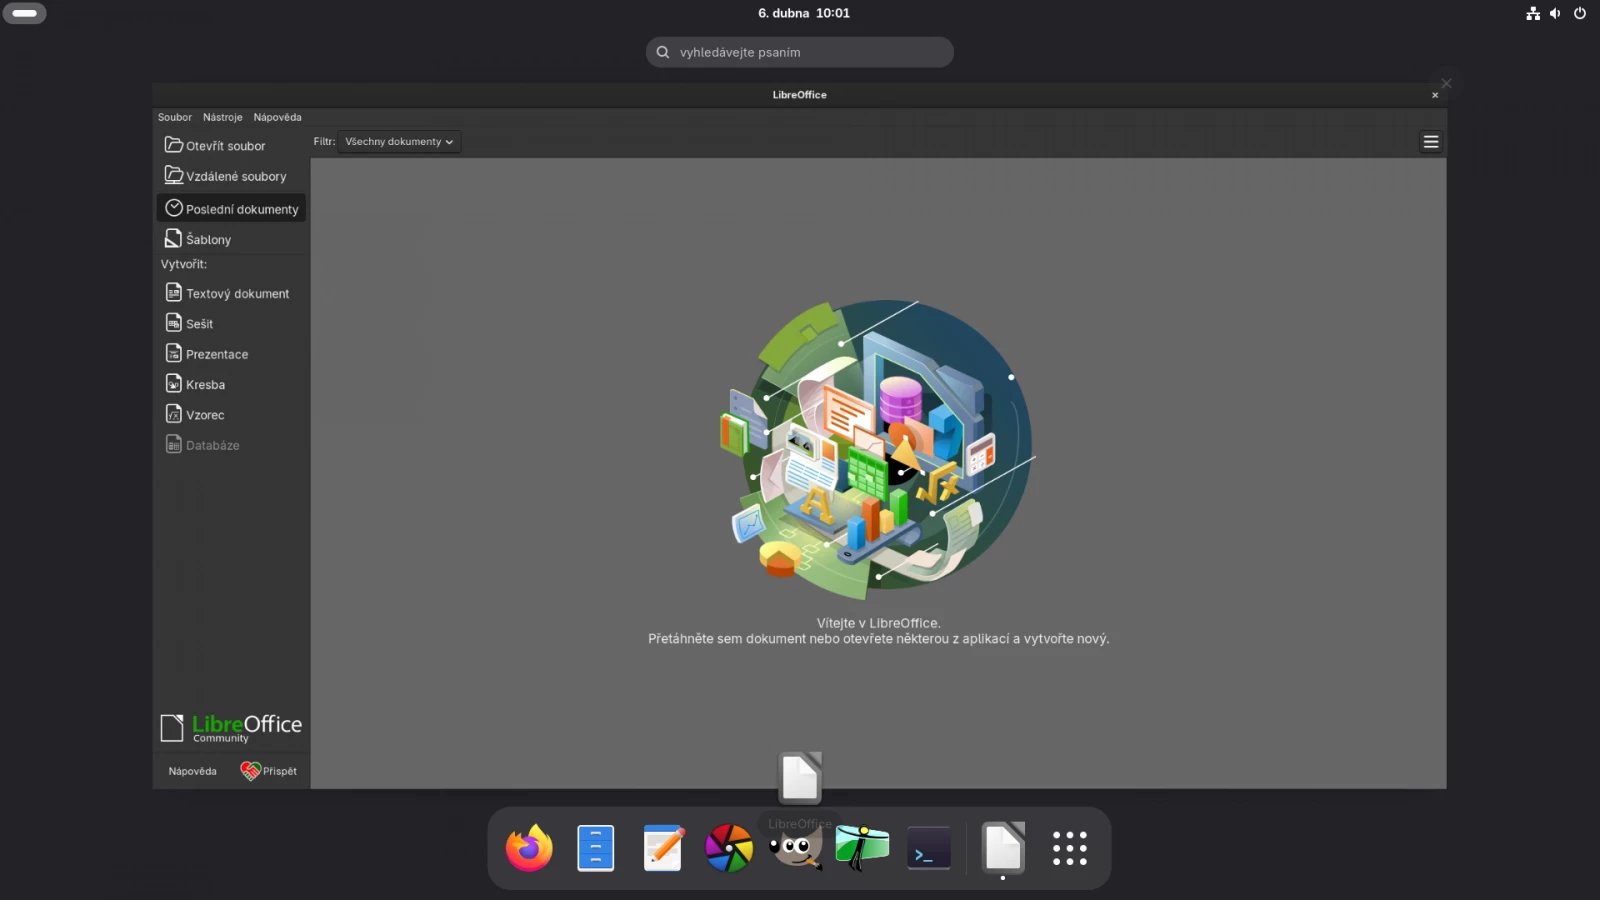This screenshot has height=900, width=1600.
Task: Open the color wheel photo app in dock
Action: 729,848
